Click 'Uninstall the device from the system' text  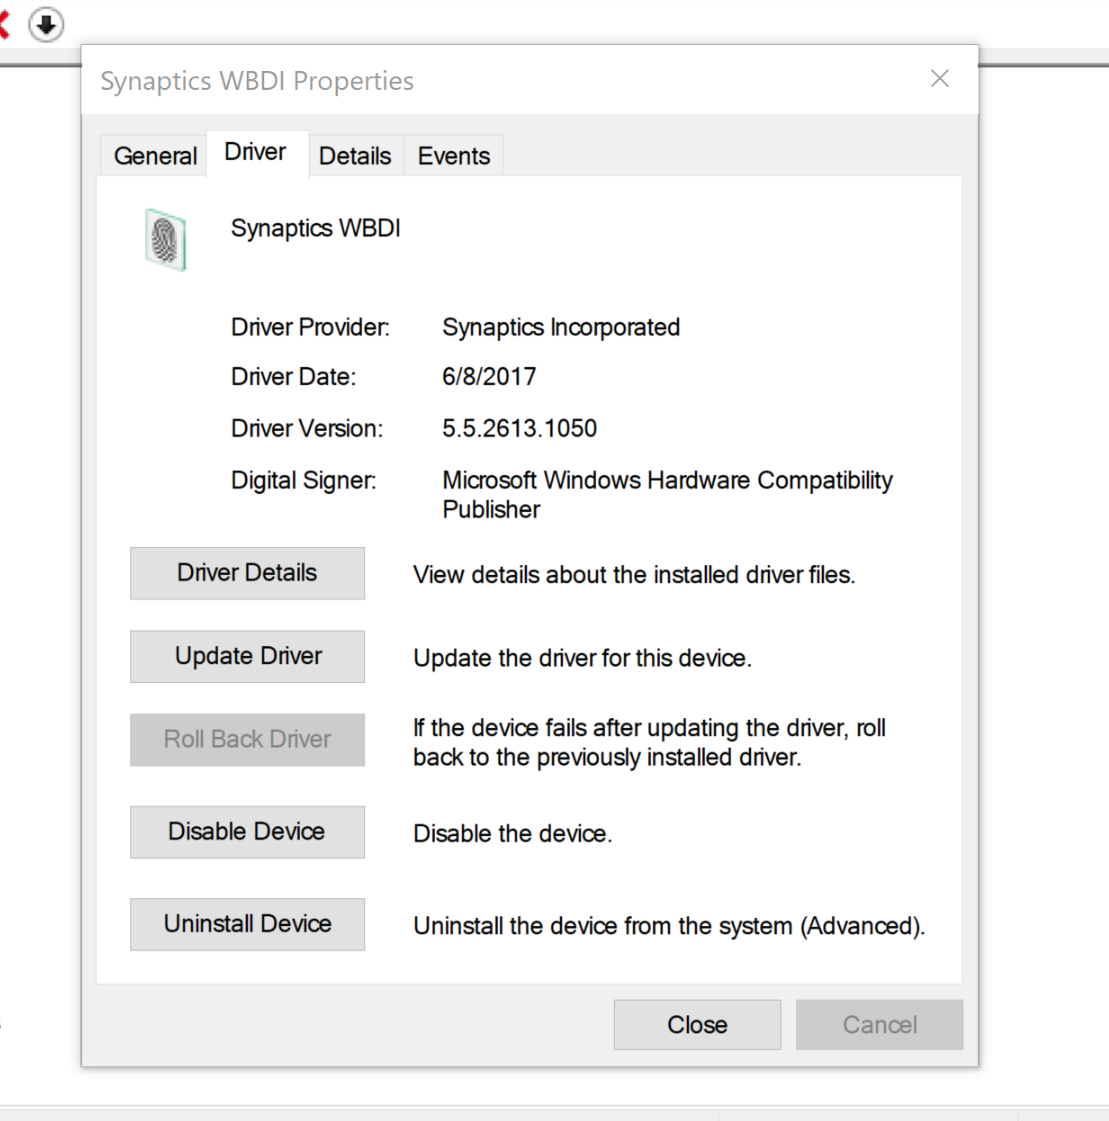pyautogui.click(x=669, y=926)
